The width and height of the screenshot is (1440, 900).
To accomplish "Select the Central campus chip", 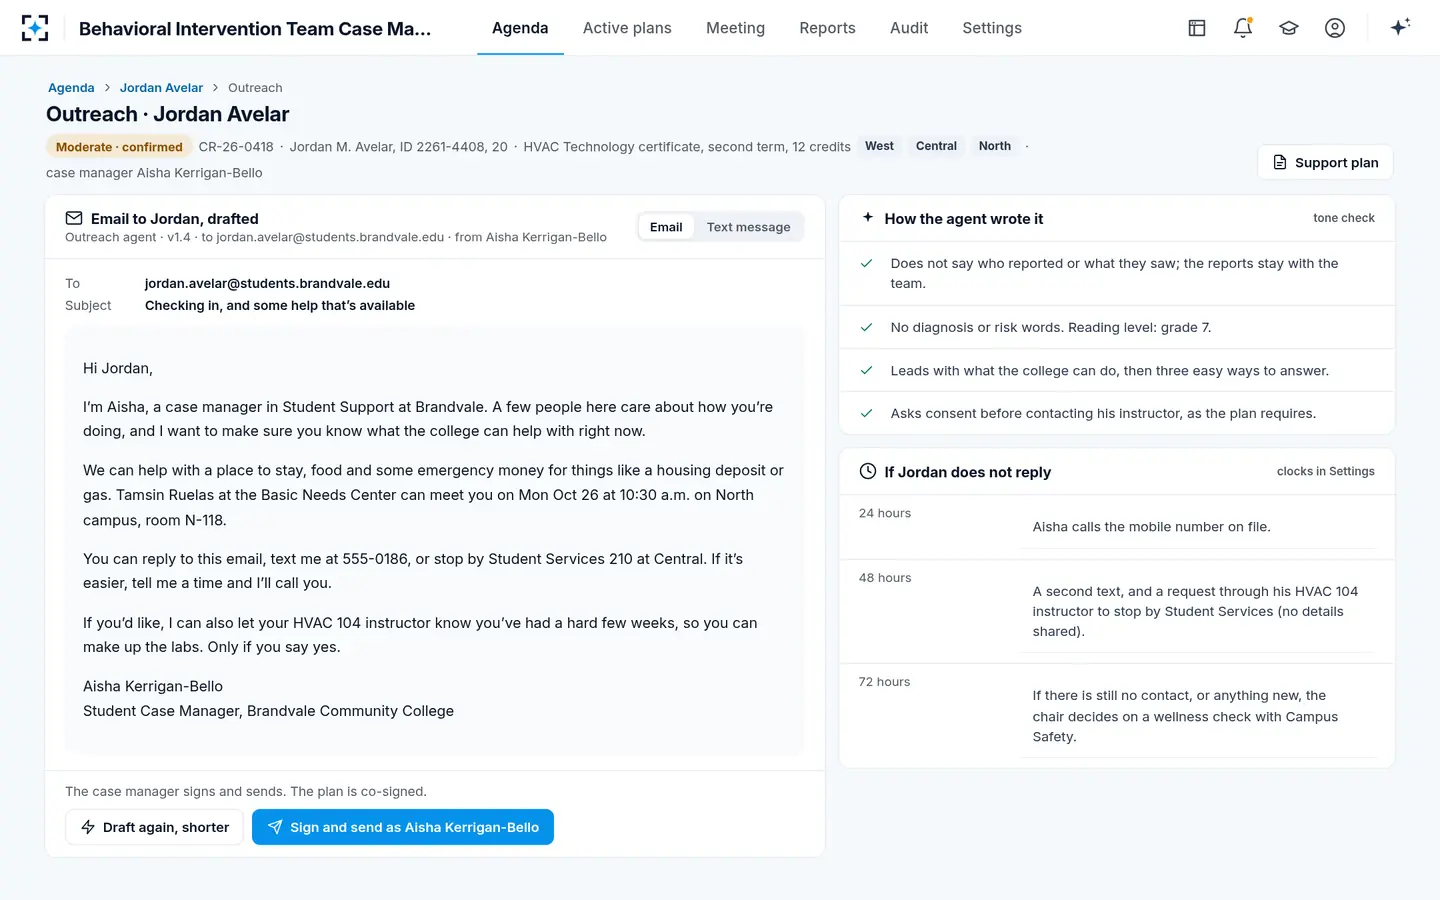I will [936, 146].
